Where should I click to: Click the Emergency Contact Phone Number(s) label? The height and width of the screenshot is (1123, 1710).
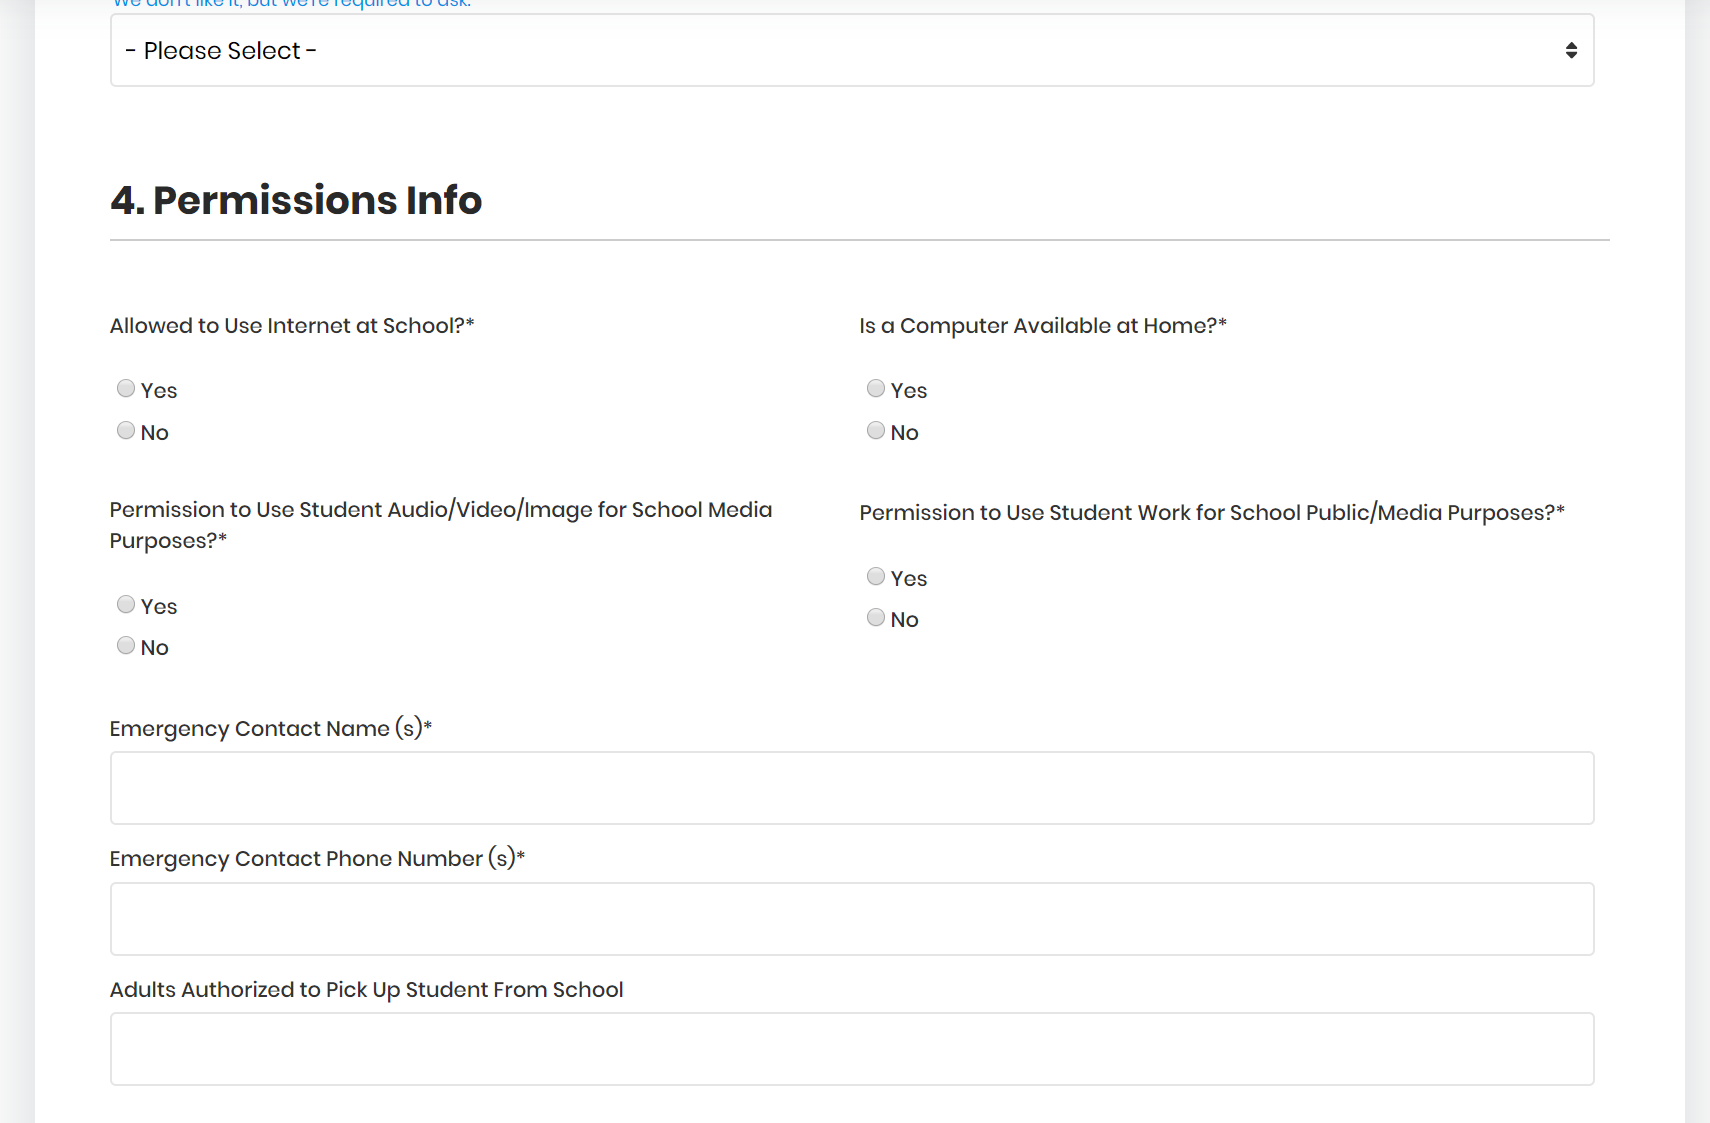click(317, 858)
